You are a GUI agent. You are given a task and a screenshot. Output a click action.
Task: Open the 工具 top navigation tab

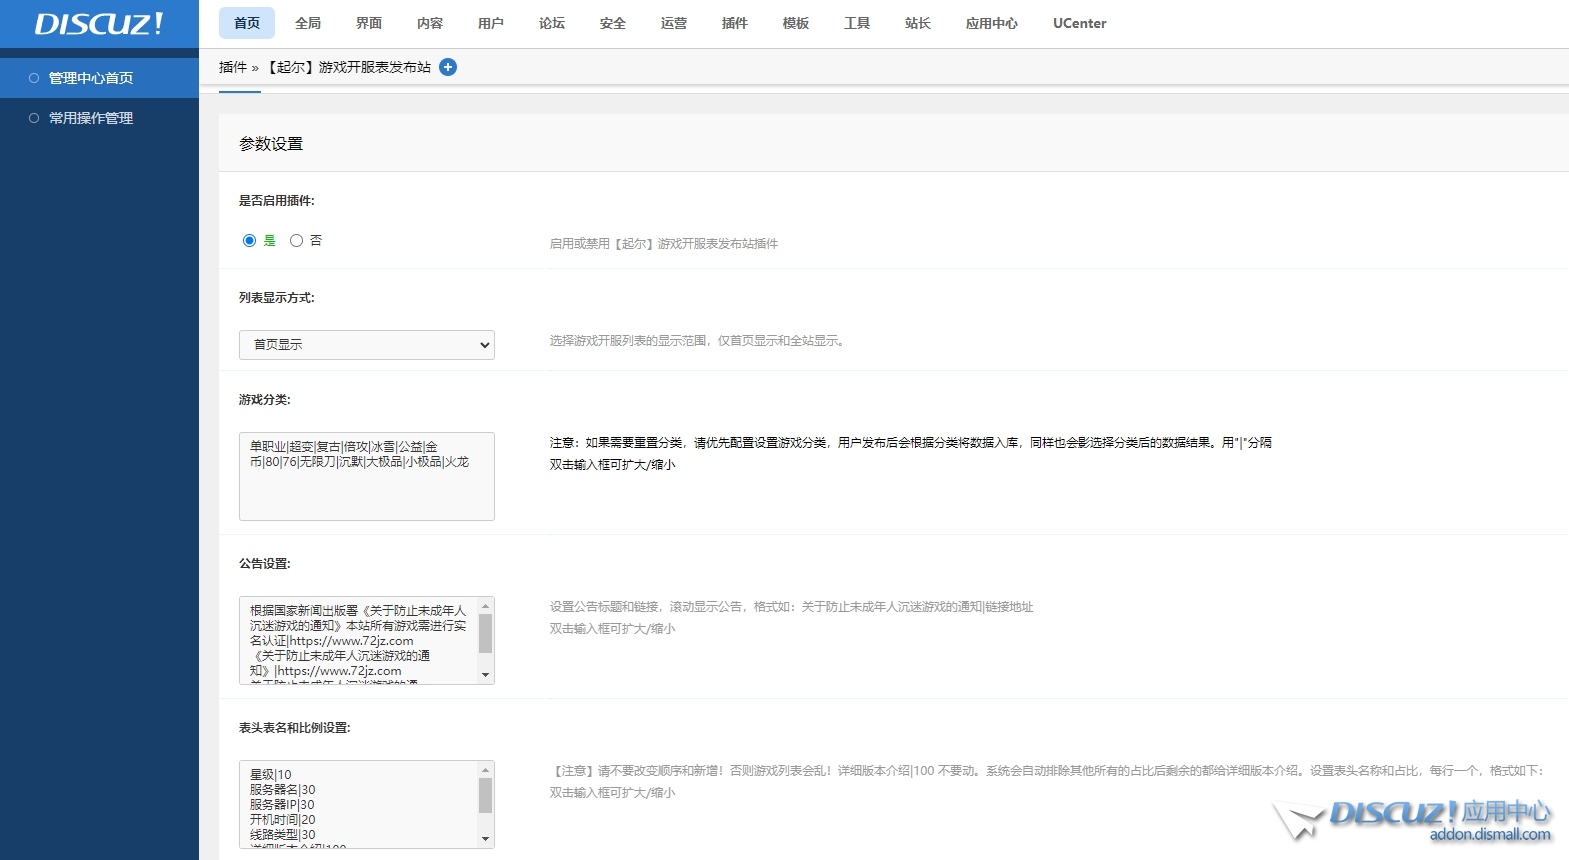(x=857, y=23)
